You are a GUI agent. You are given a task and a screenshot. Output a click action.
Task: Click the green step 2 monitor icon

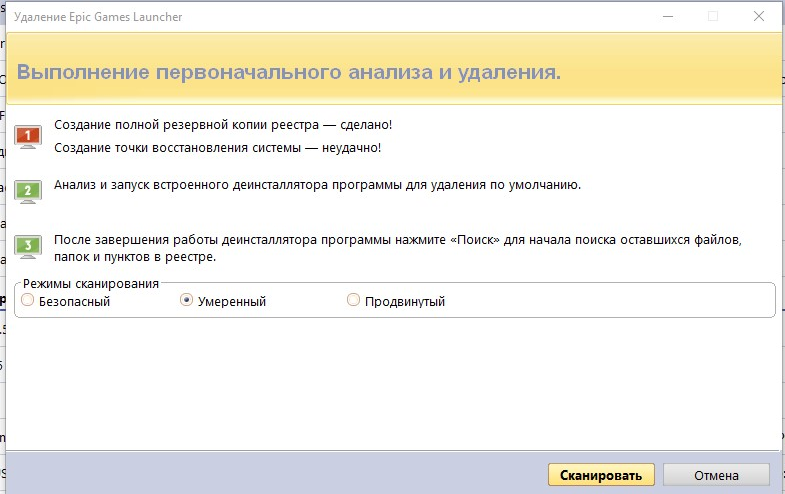click(28, 192)
